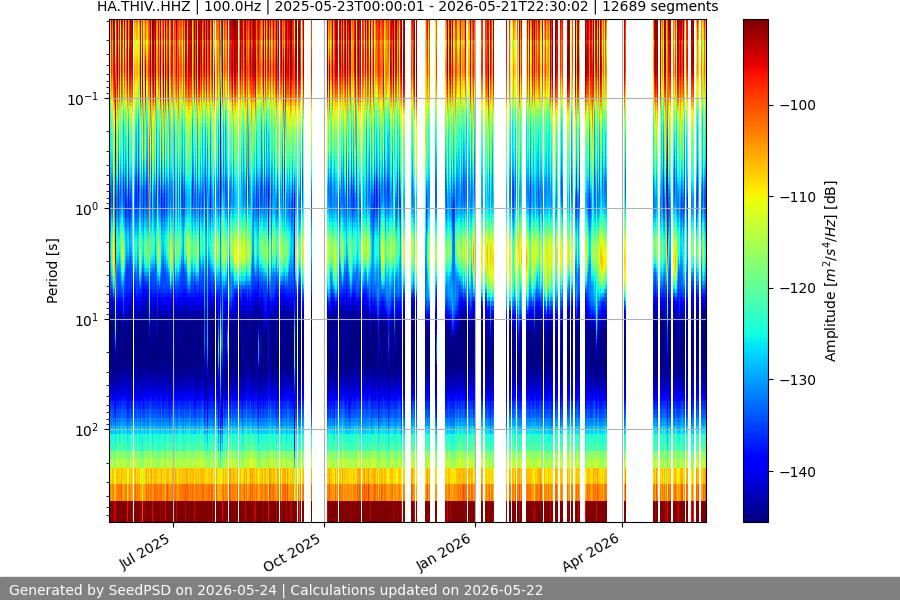This screenshot has height=600, width=900.
Task: Click the 'Jul 2025' x-axis label
Action: (x=145, y=552)
